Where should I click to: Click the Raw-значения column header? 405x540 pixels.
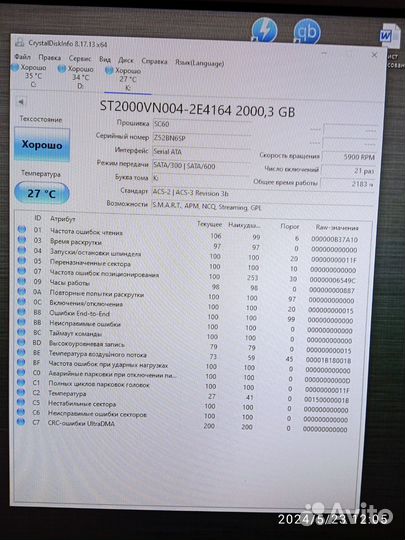(x=337, y=228)
